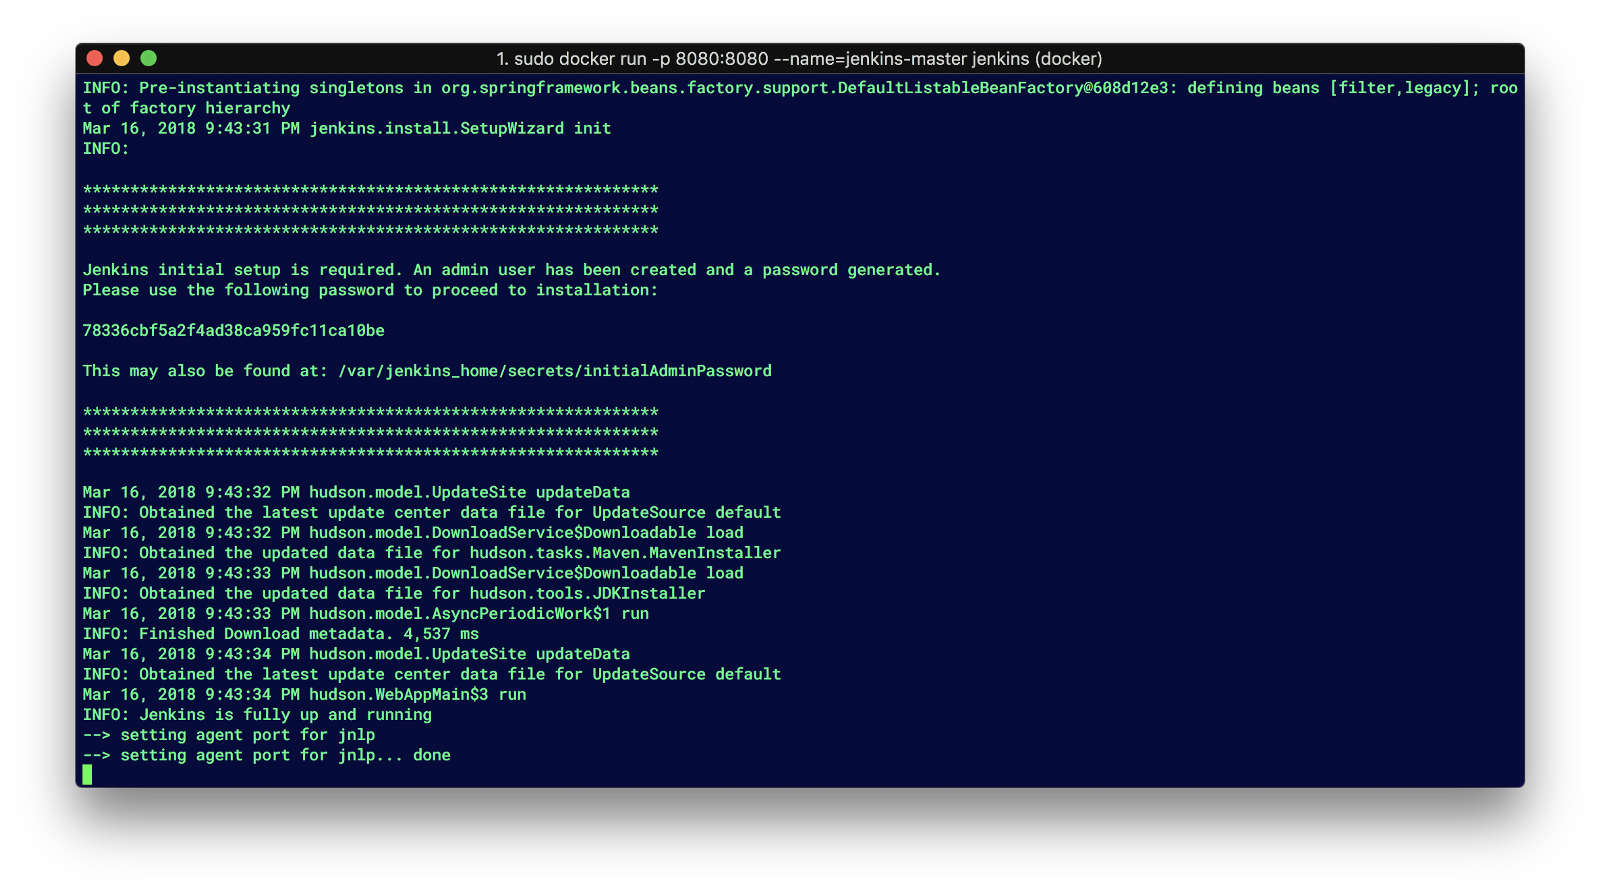Viewport: 1600px width, 895px height.
Task: Click the 9:43:34 PM 'hudson.model.UpdateSite updateData' line
Action: pos(356,654)
